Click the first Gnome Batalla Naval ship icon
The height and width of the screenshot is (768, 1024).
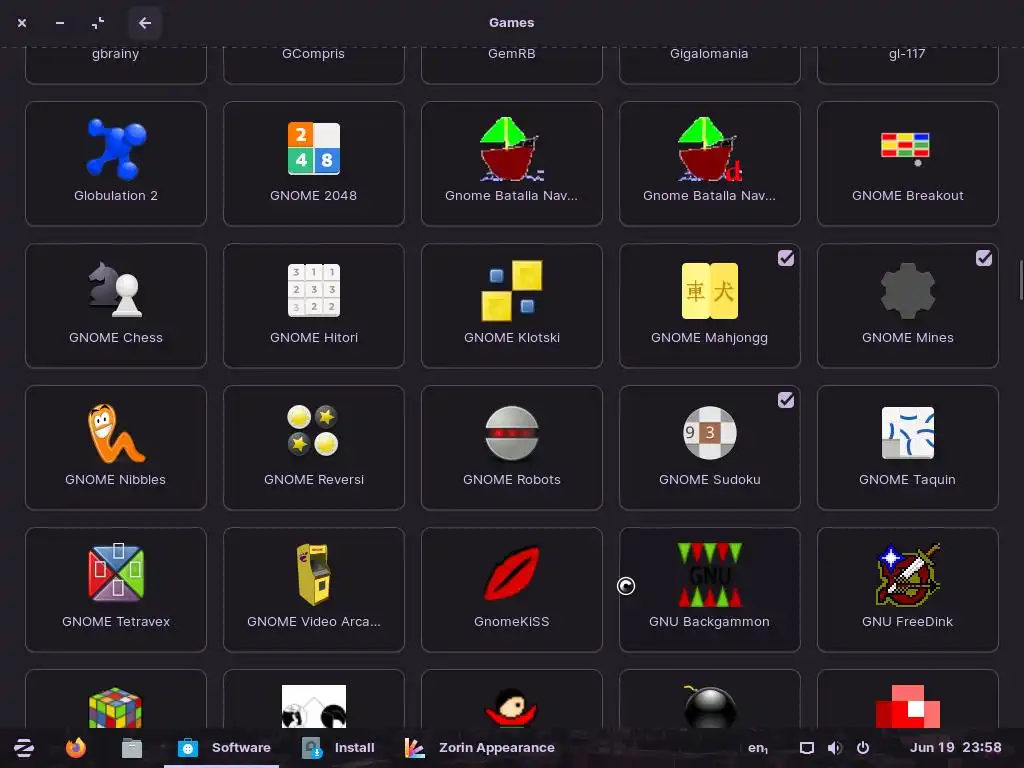(512, 149)
